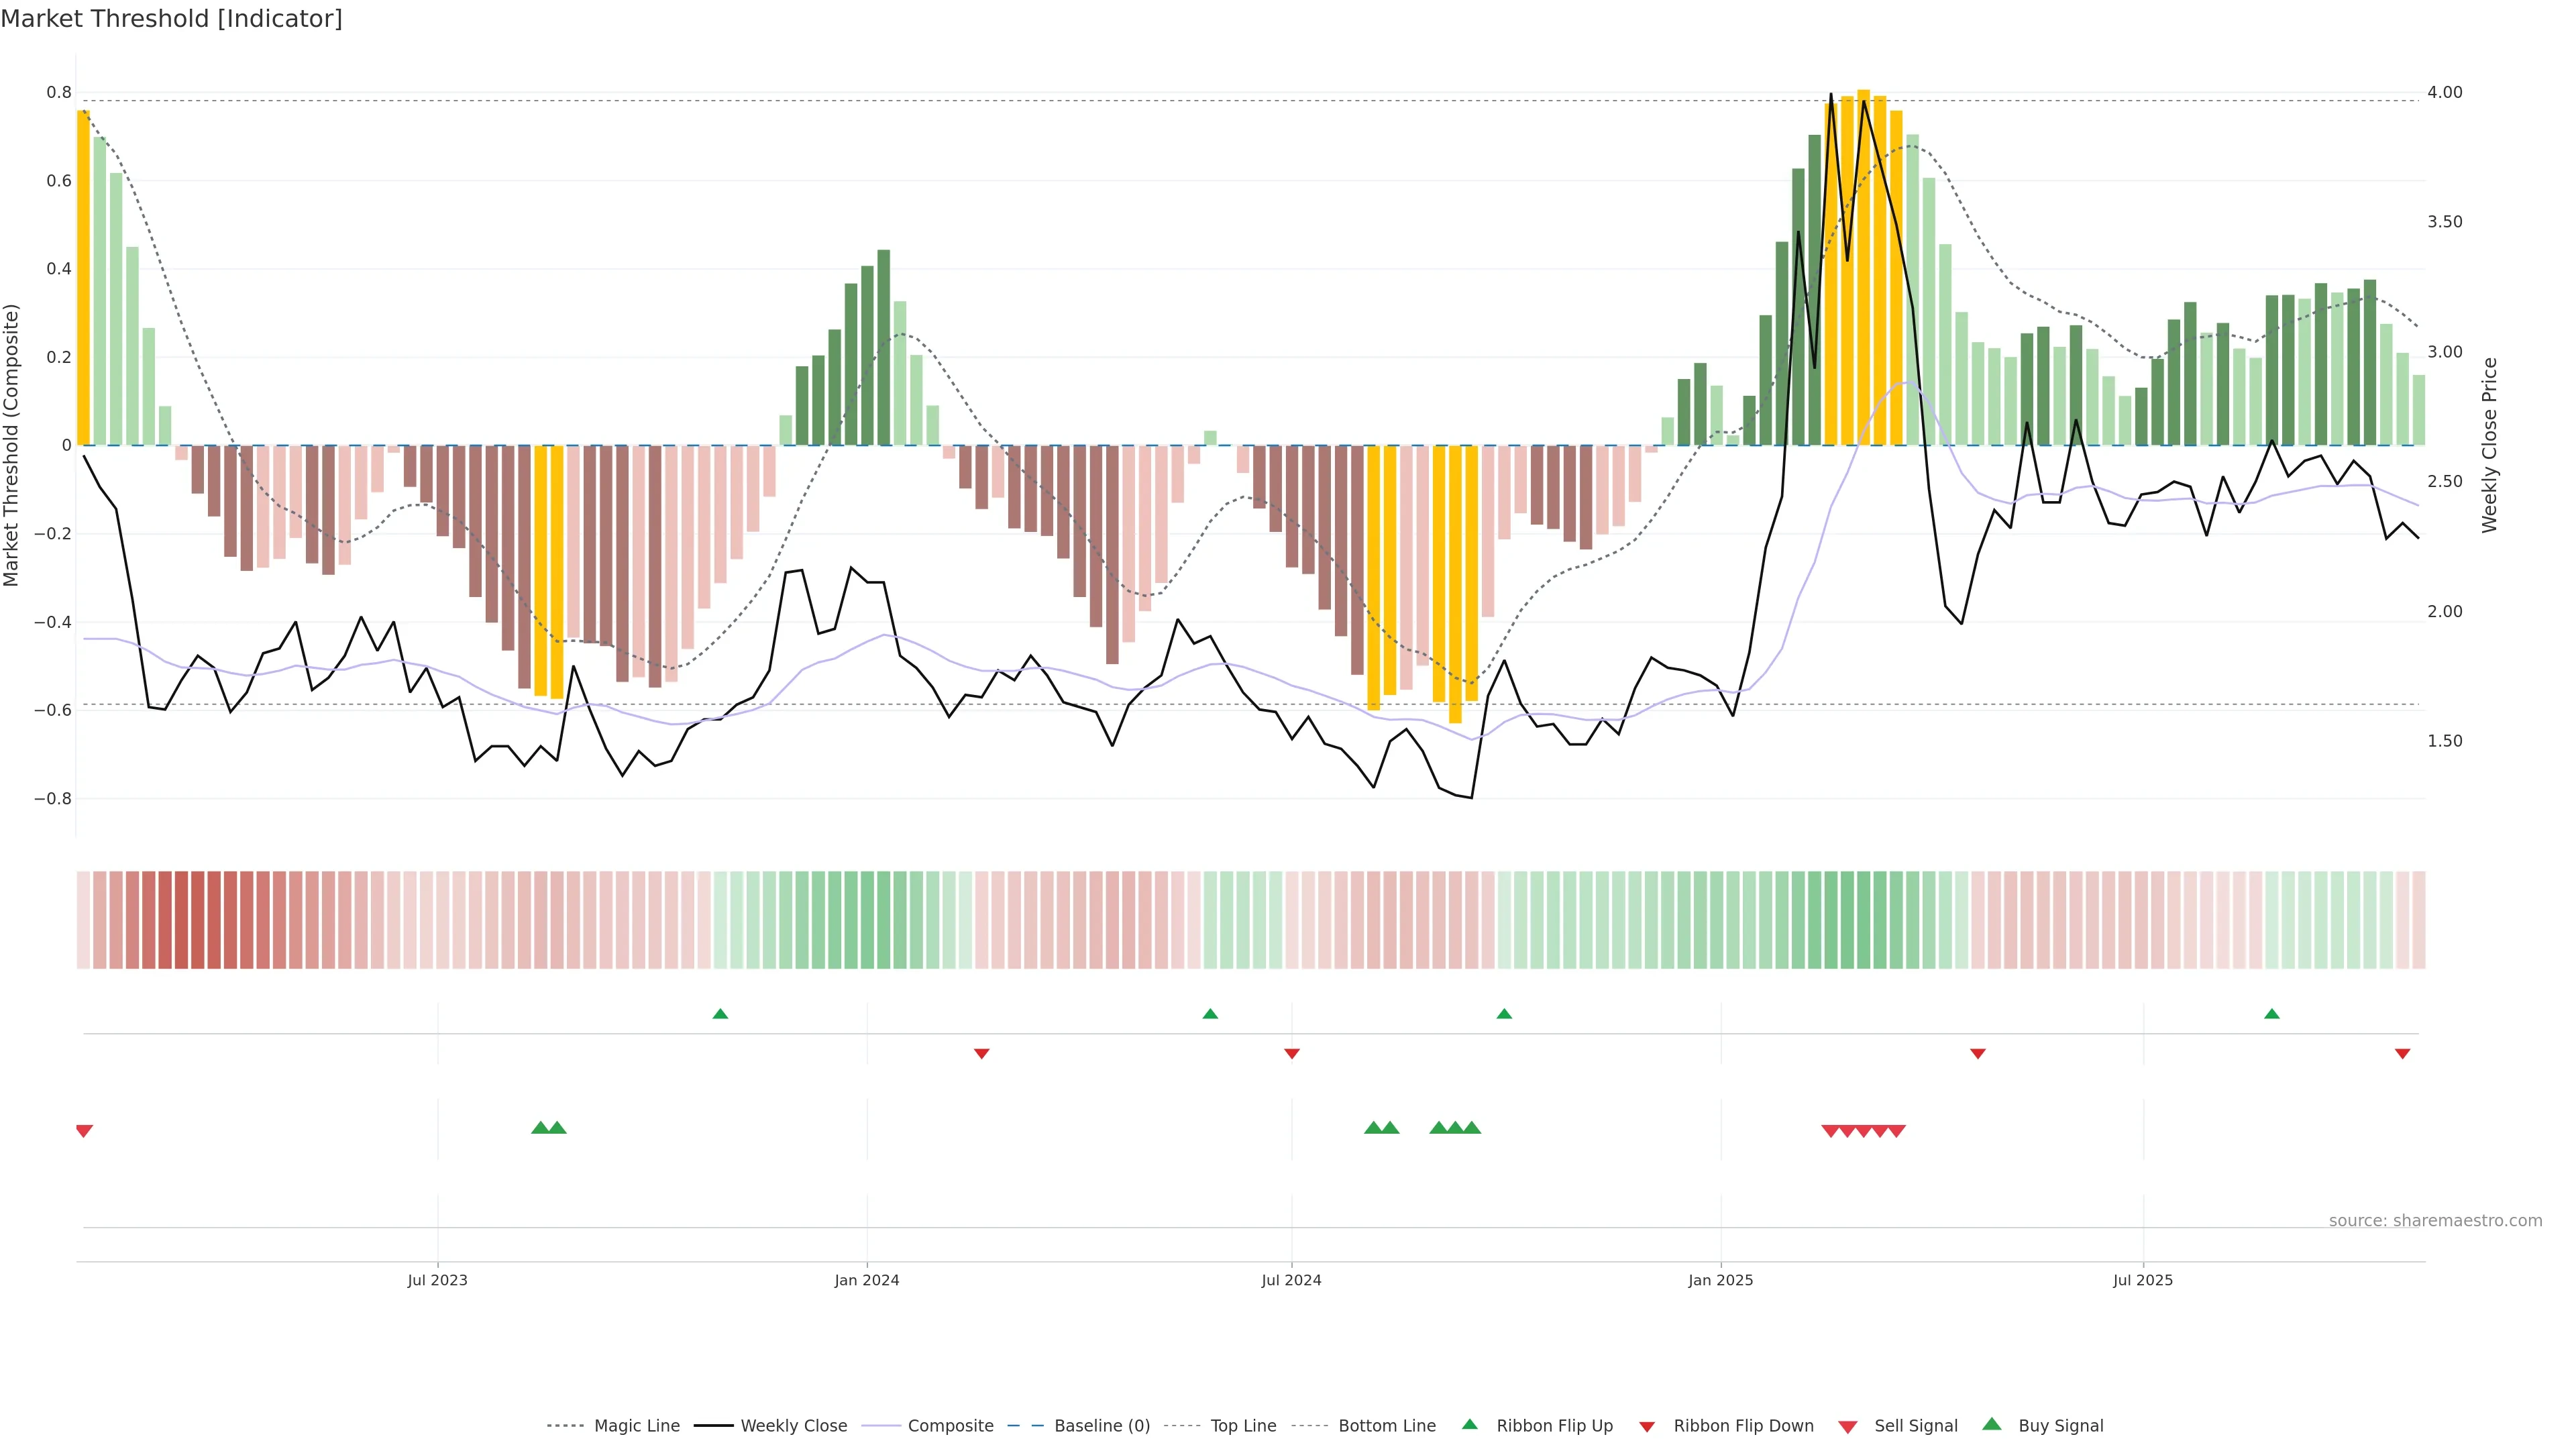Click Buy Signal legend triangle icon
Screen dimensions: 2576x1449
[x=1992, y=1424]
